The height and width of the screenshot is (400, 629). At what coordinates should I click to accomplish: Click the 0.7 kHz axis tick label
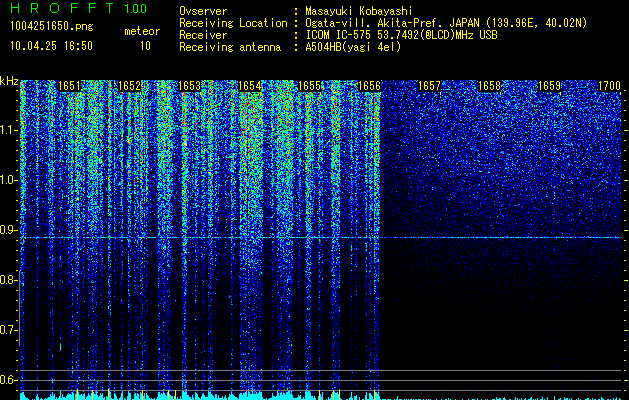(8, 330)
